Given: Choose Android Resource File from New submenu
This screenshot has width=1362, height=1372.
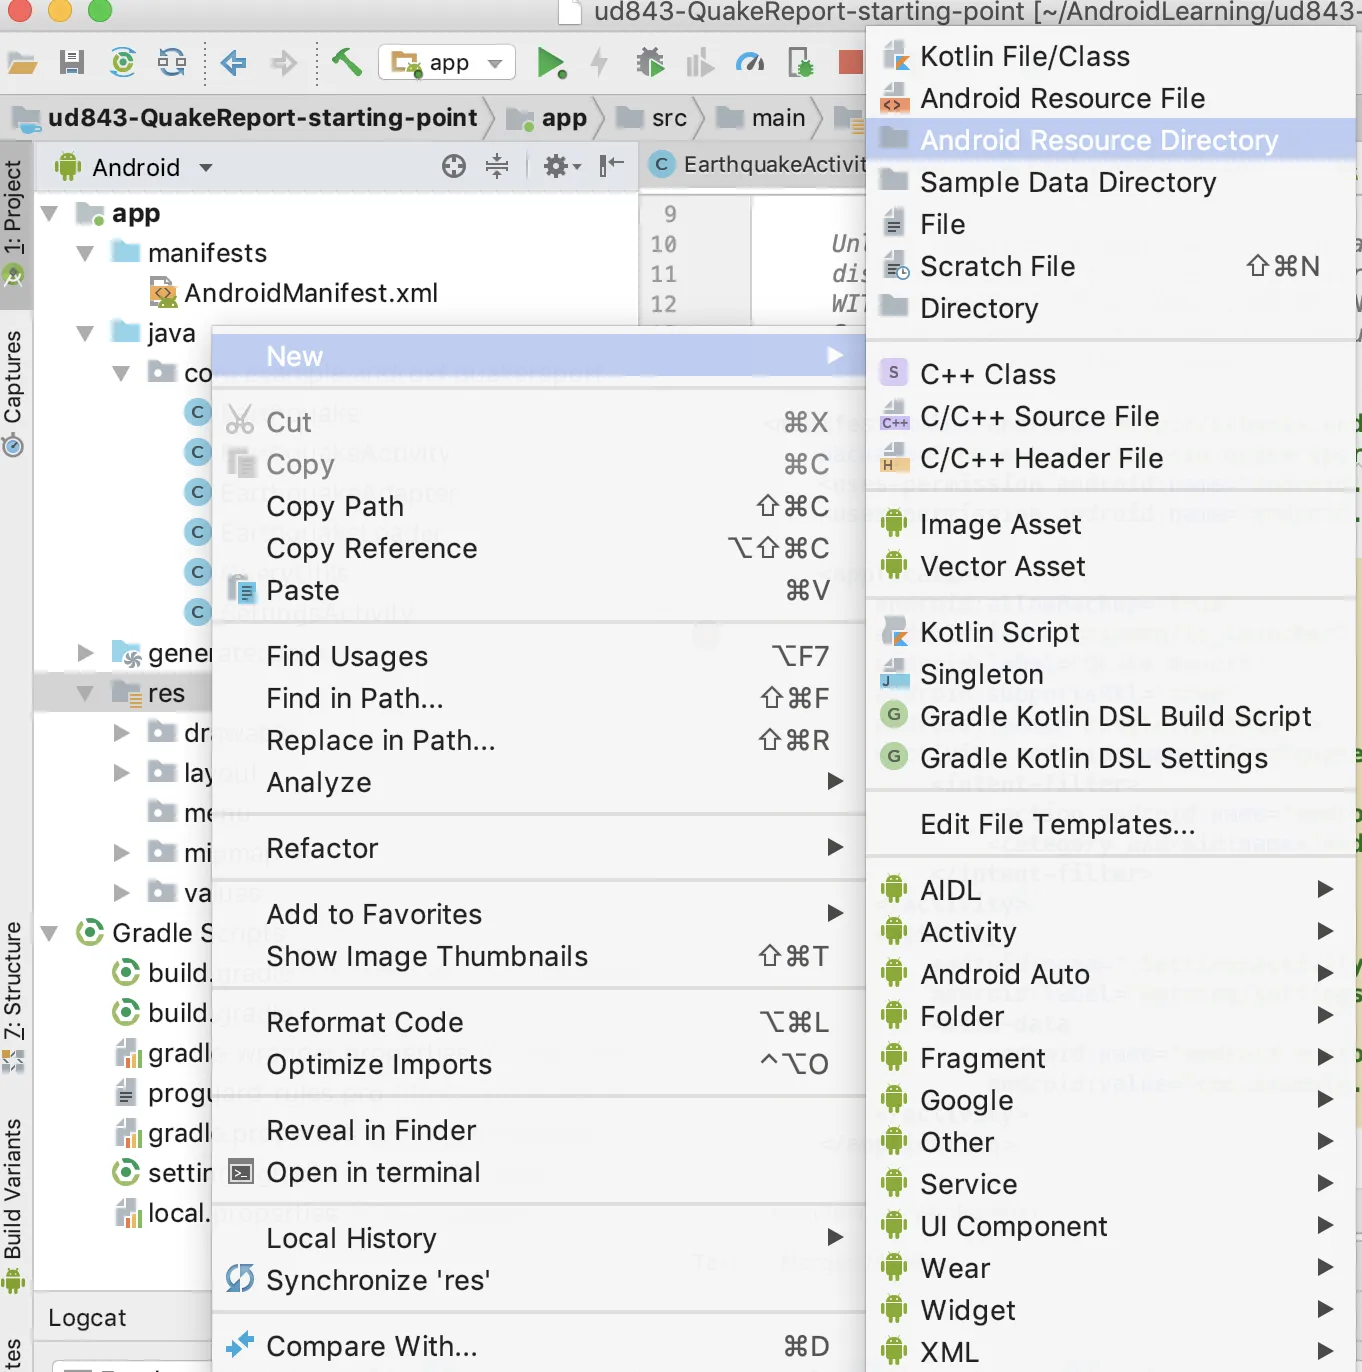Looking at the screenshot, I should [x=1110, y=98].
